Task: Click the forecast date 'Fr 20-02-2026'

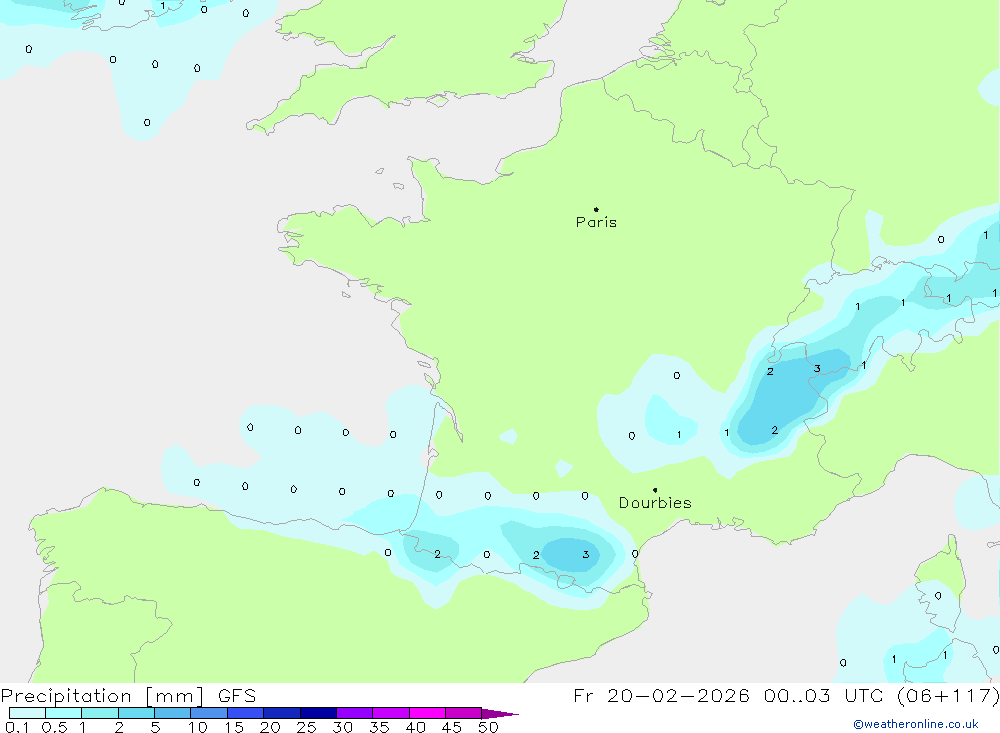Action: [661, 696]
